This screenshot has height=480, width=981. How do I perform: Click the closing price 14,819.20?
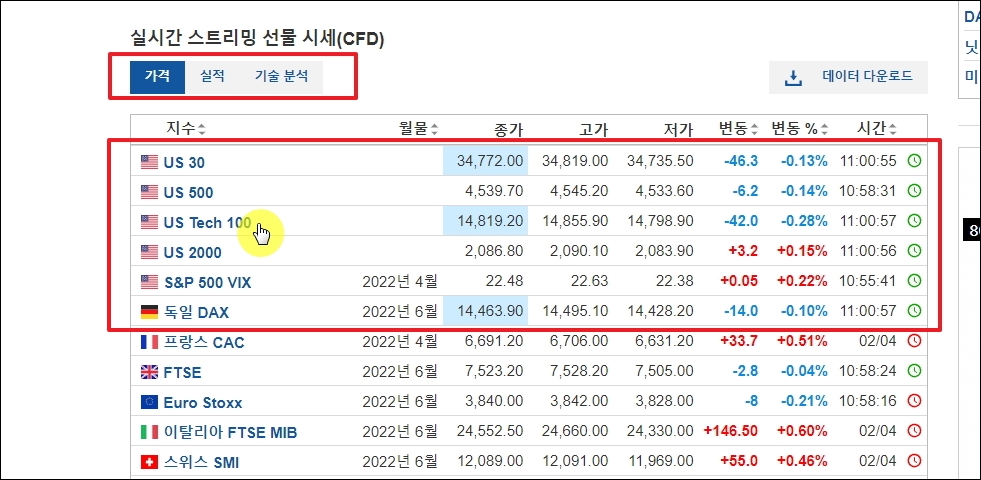pyautogui.click(x=490, y=221)
